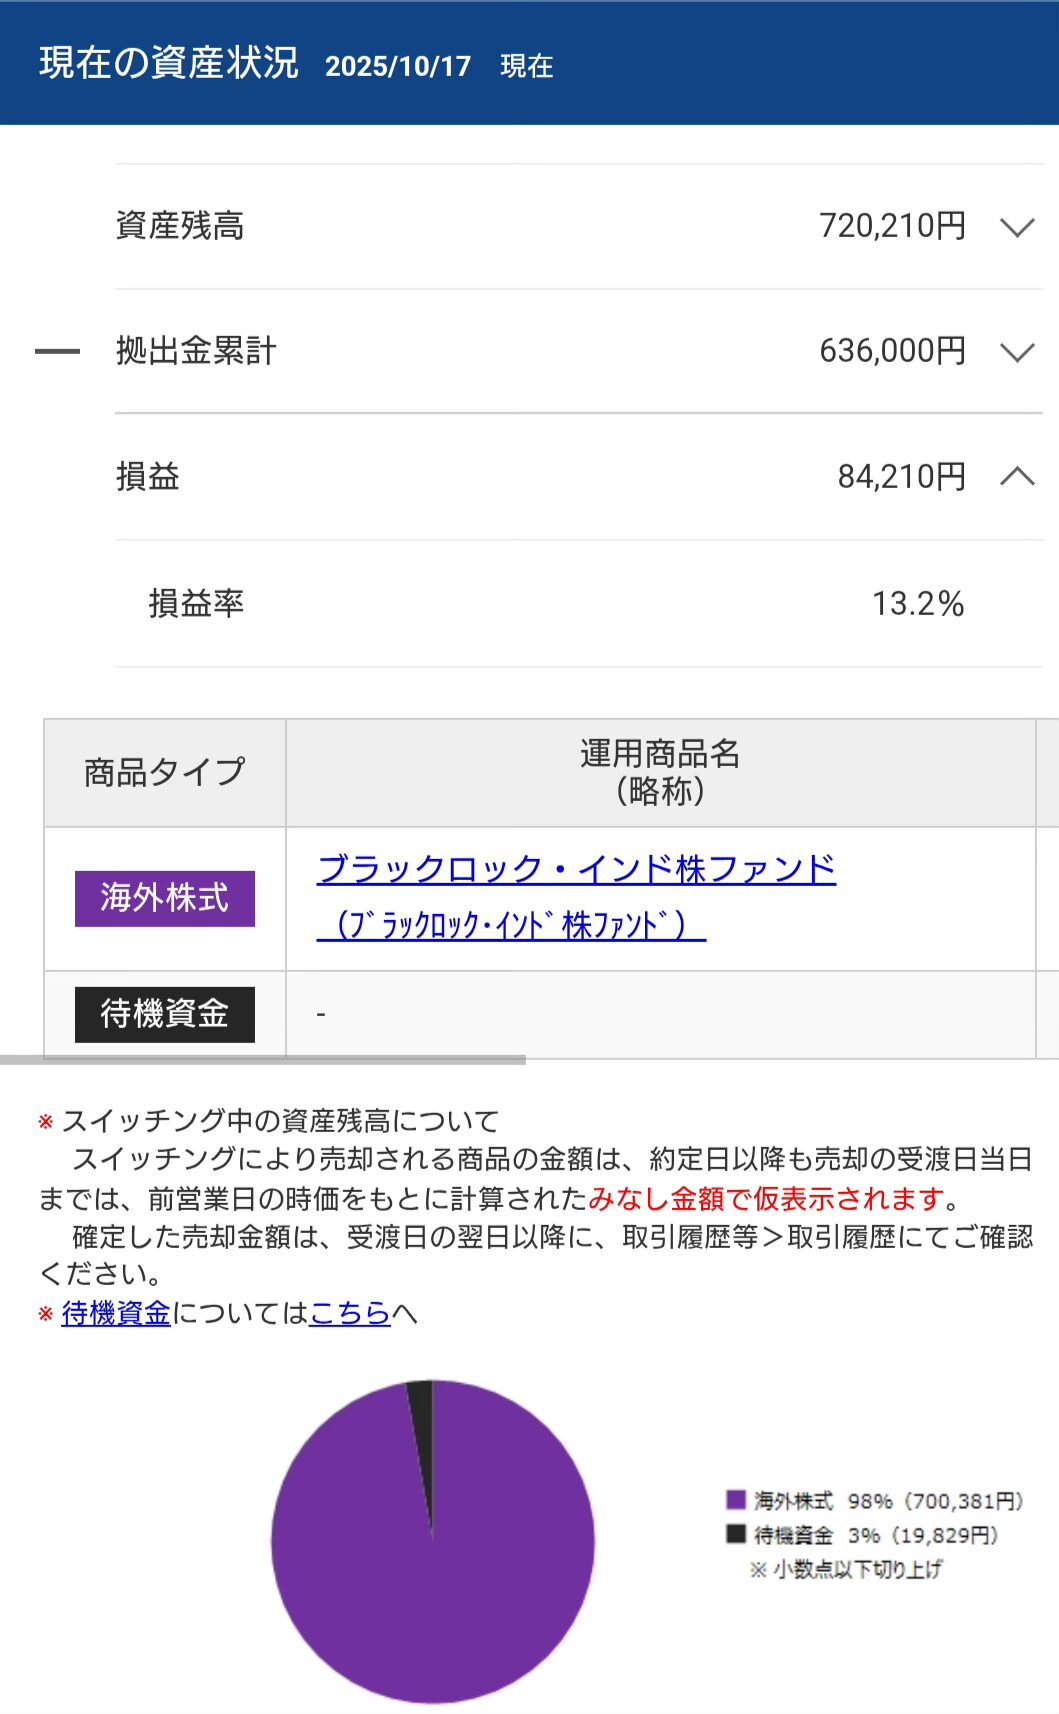Expand the 拠出金累計 chevron arrow
The width and height of the screenshot is (1059, 1714).
click(x=1016, y=352)
